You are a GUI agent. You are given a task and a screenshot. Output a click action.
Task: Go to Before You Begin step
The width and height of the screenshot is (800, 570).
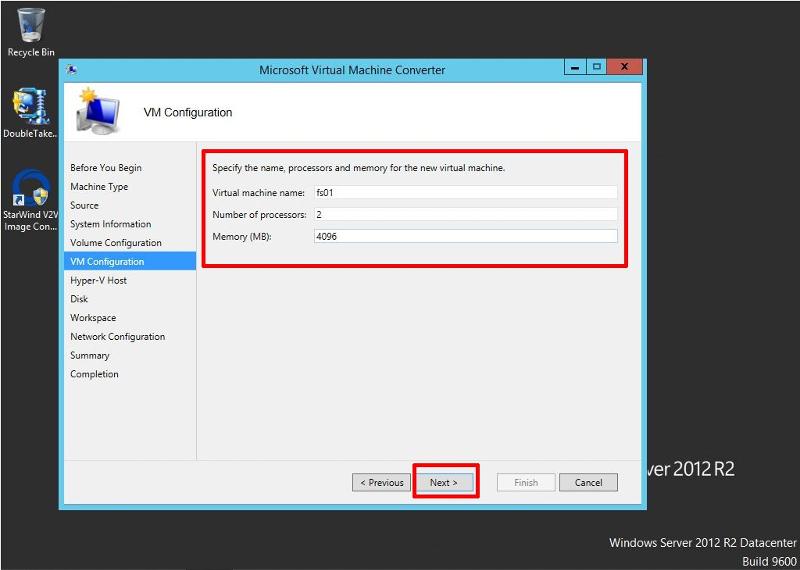106,168
